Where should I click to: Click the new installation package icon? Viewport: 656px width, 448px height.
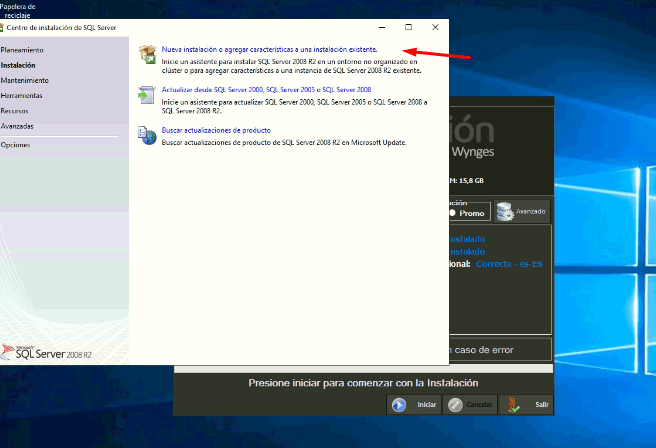pos(147,52)
